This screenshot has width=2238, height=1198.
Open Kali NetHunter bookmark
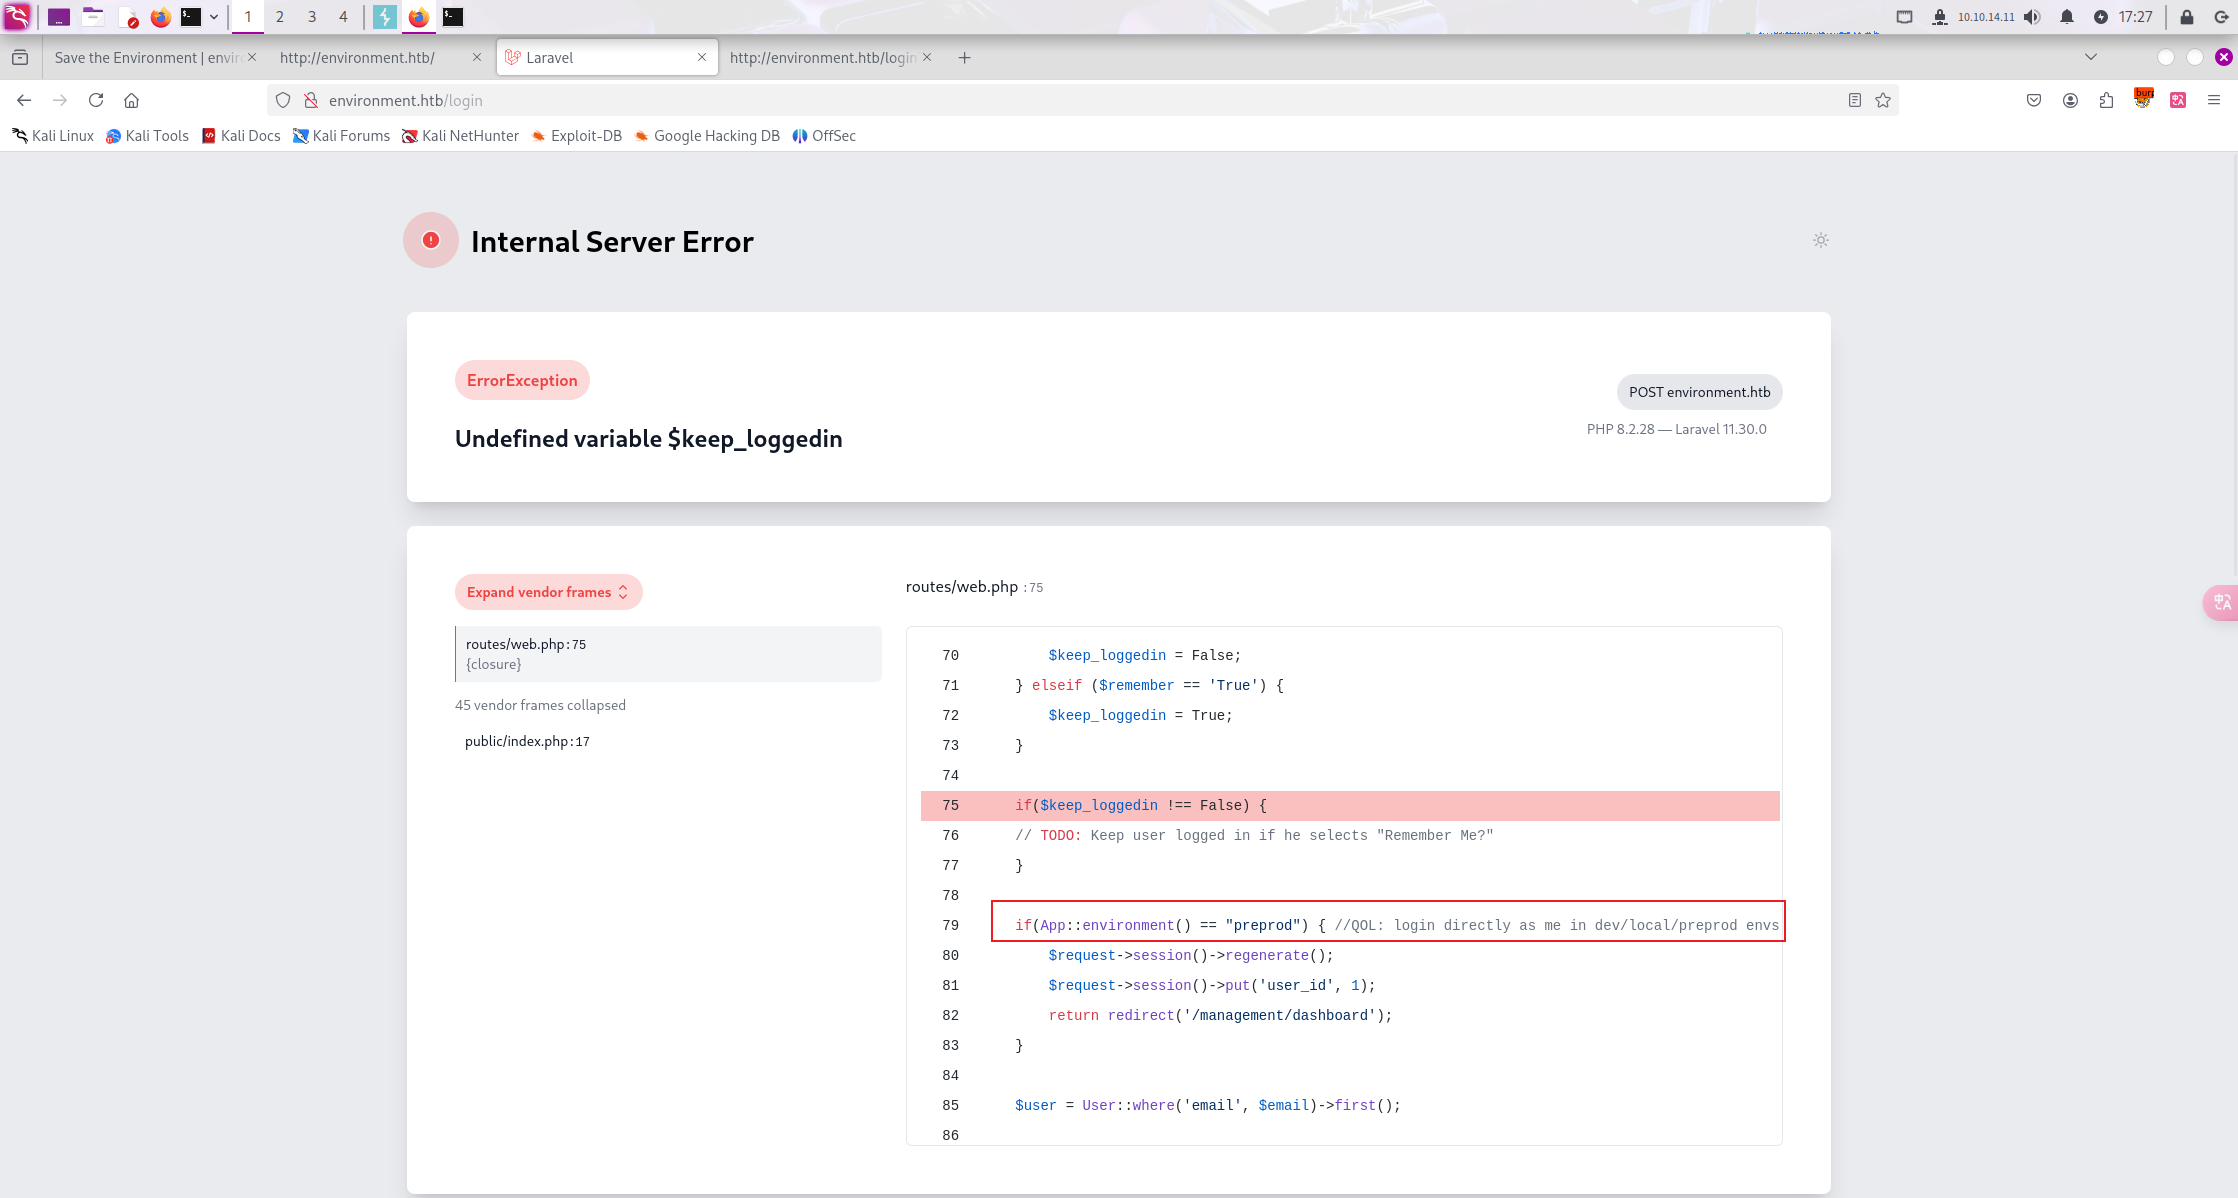coord(460,136)
